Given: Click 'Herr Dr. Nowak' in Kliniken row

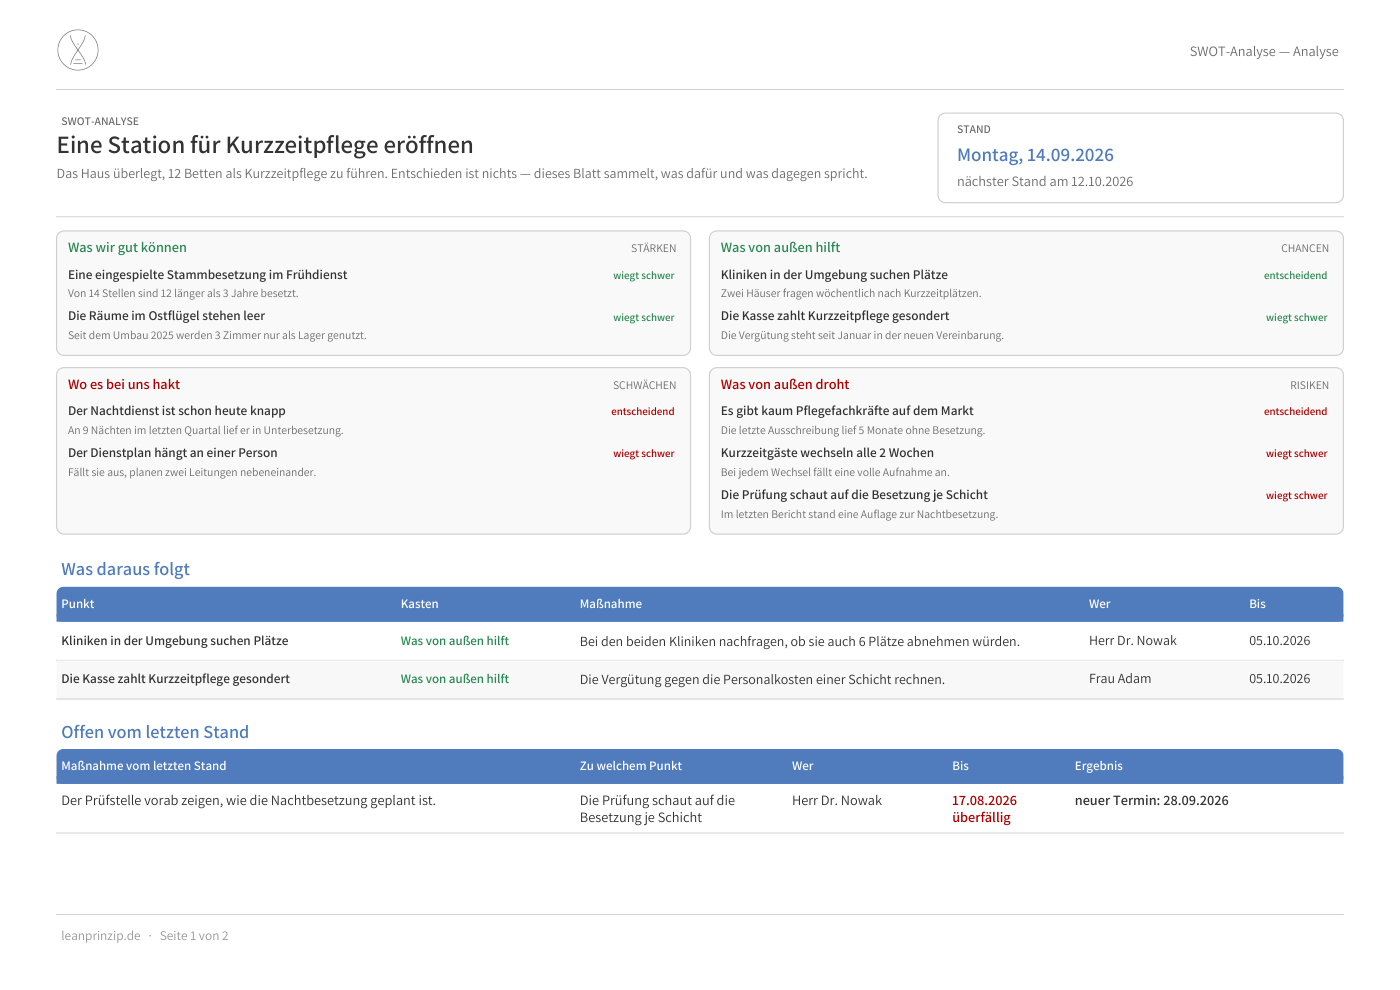Looking at the screenshot, I should (x=1133, y=641).
